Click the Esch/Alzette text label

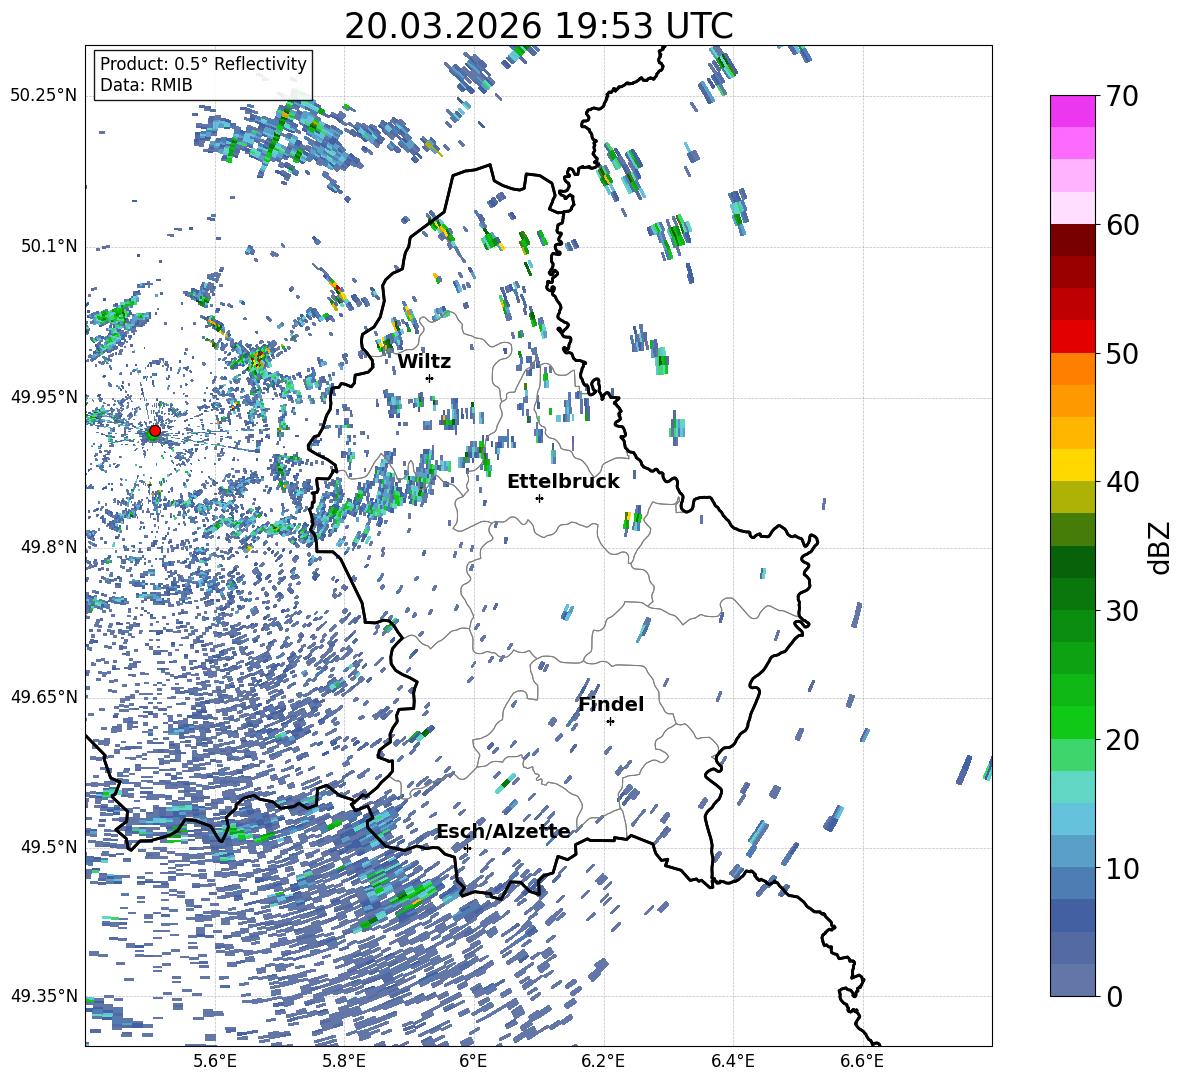pyautogui.click(x=503, y=831)
